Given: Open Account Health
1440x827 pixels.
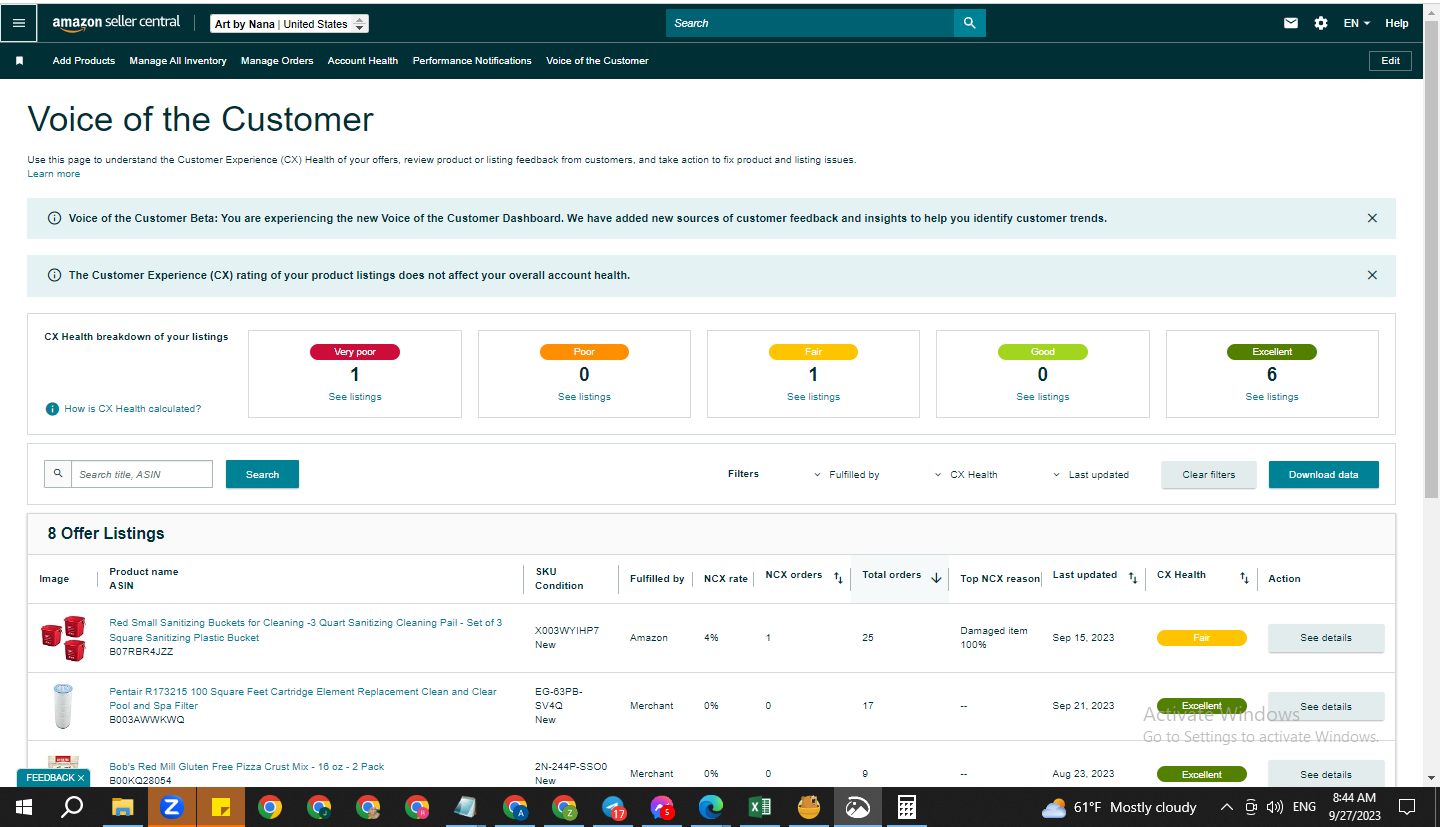Looking at the screenshot, I should (363, 61).
